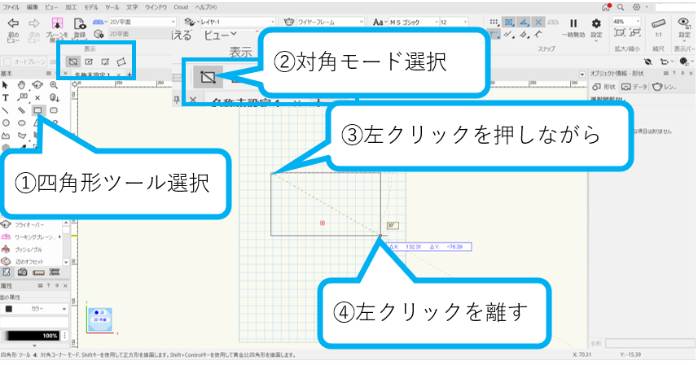
Task: Click the 1:1 scale ruler icon
Action: (658, 24)
